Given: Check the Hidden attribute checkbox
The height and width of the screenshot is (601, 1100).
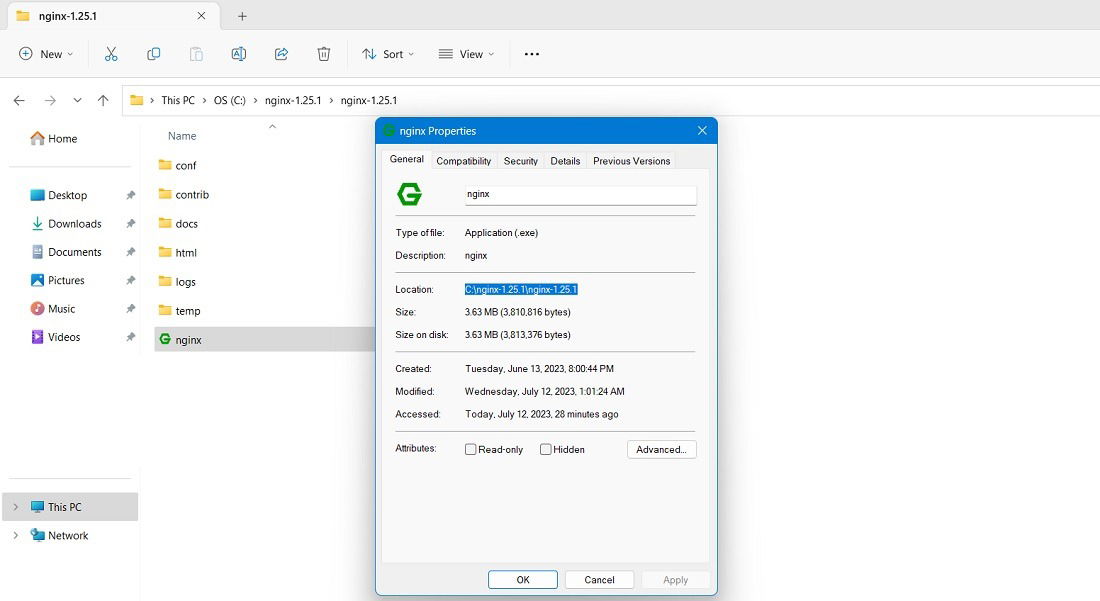Looking at the screenshot, I should [x=545, y=449].
